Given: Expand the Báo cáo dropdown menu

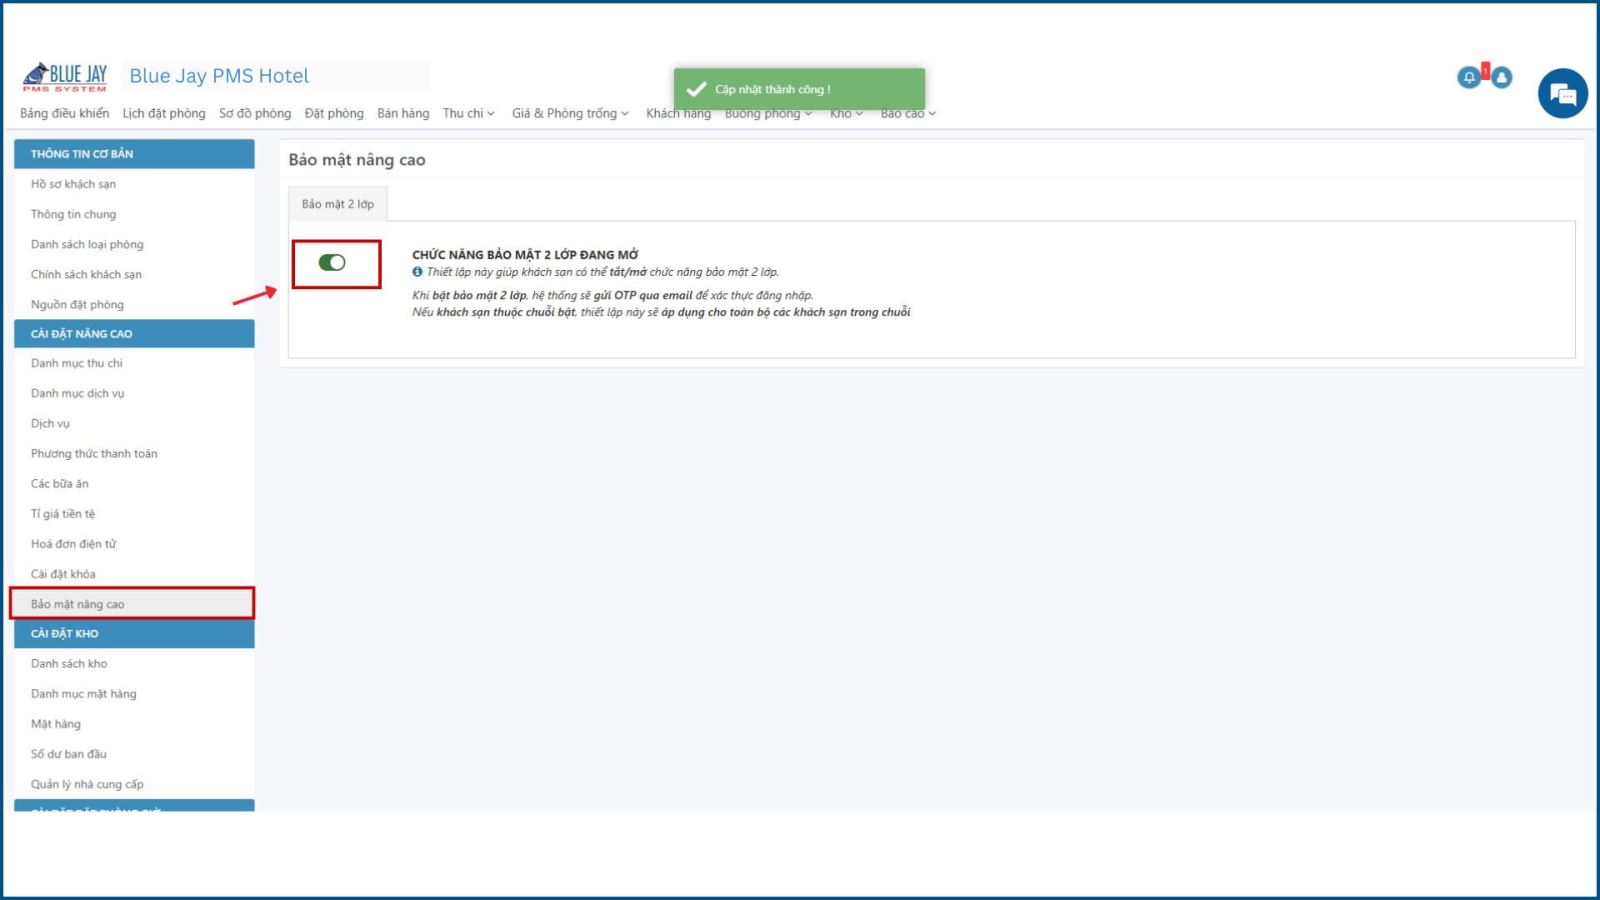Looking at the screenshot, I should click(908, 114).
